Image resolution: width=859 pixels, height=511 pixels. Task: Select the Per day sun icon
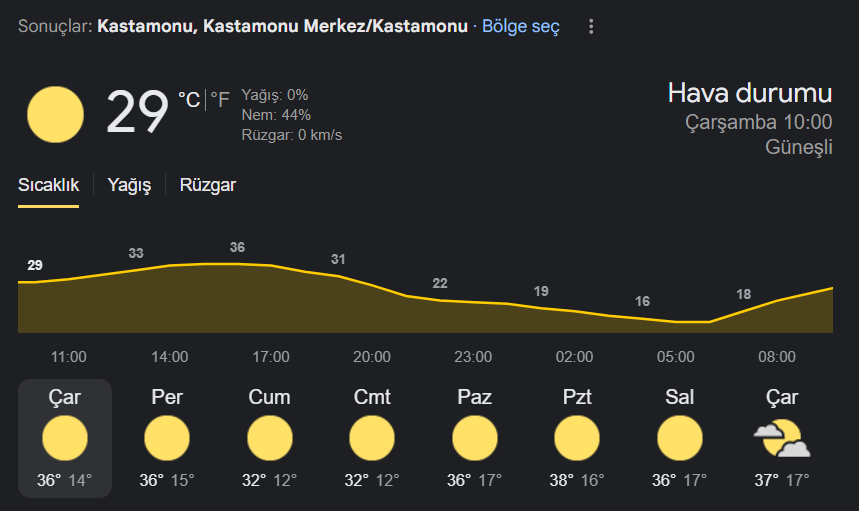coord(167,438)
